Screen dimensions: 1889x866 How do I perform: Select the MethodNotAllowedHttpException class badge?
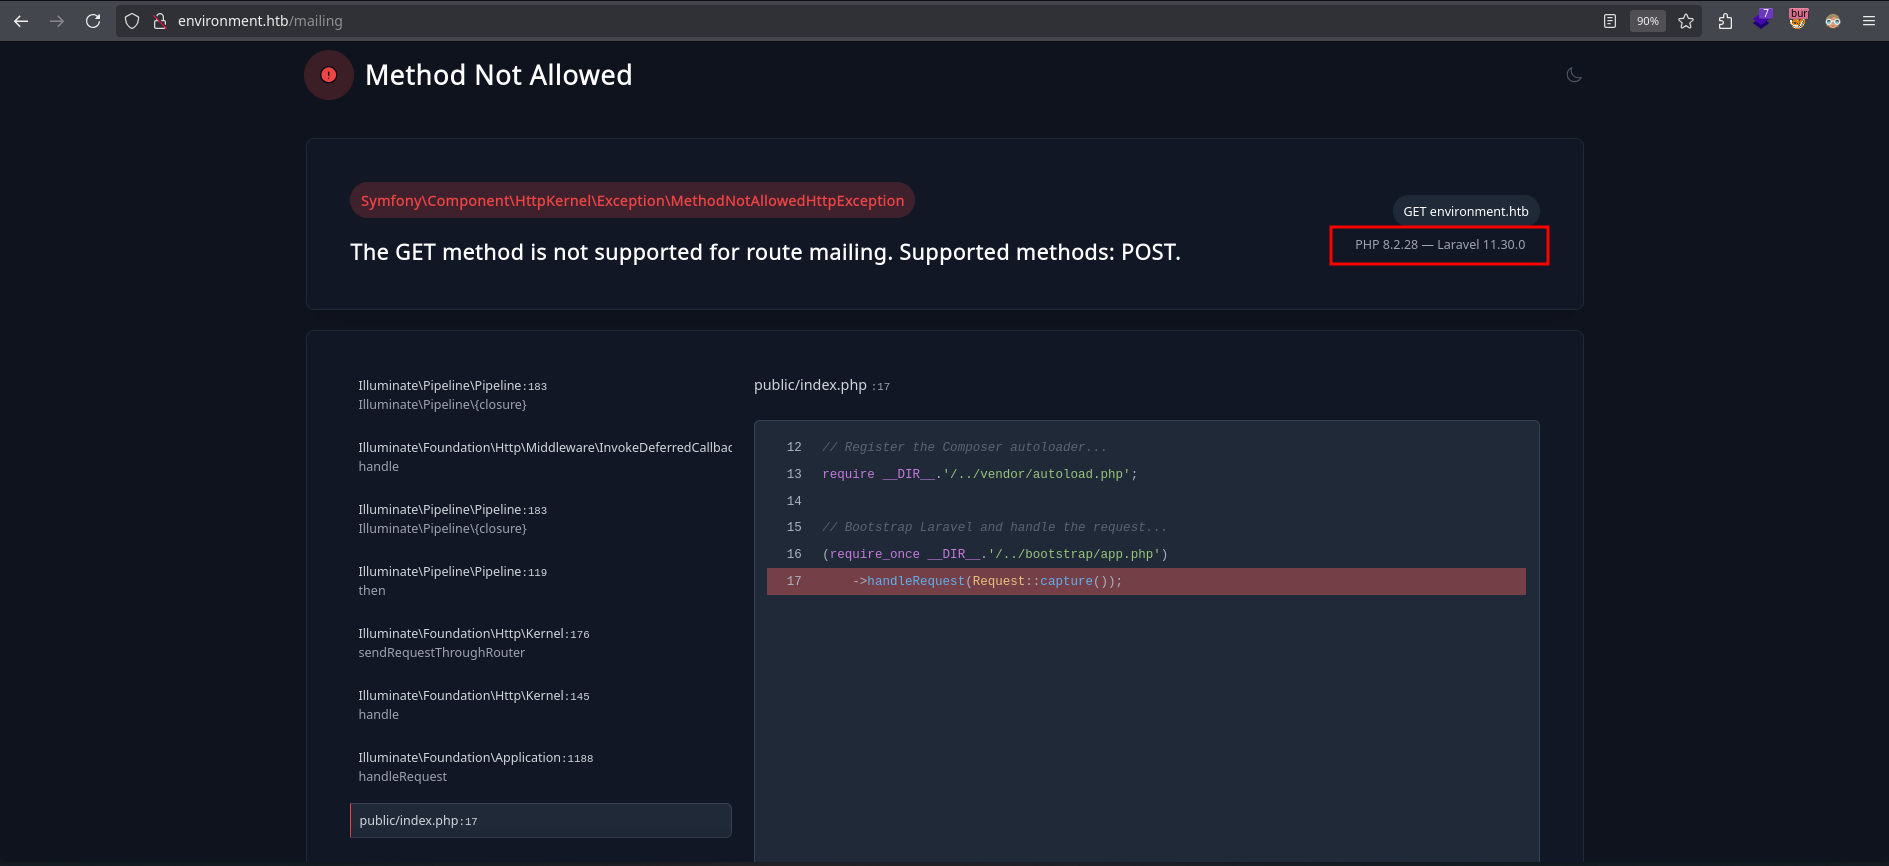pyautogui.click(x=632, y=200)
